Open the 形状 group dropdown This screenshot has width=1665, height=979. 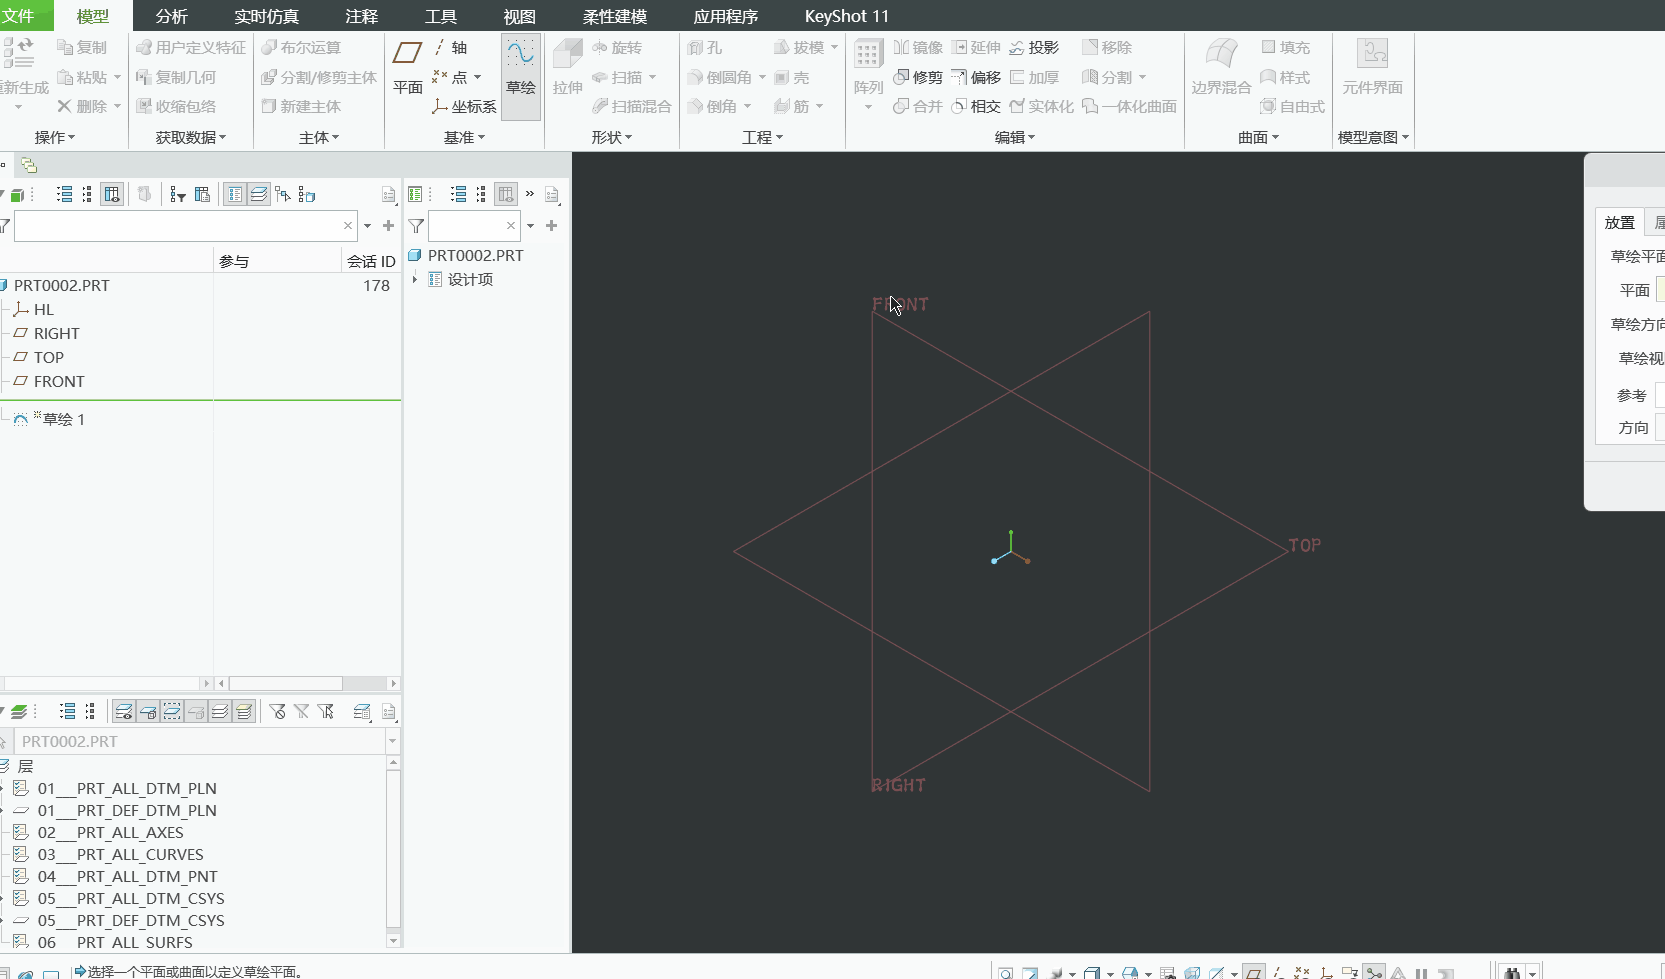pyautogui.click(x=612, y=137)
